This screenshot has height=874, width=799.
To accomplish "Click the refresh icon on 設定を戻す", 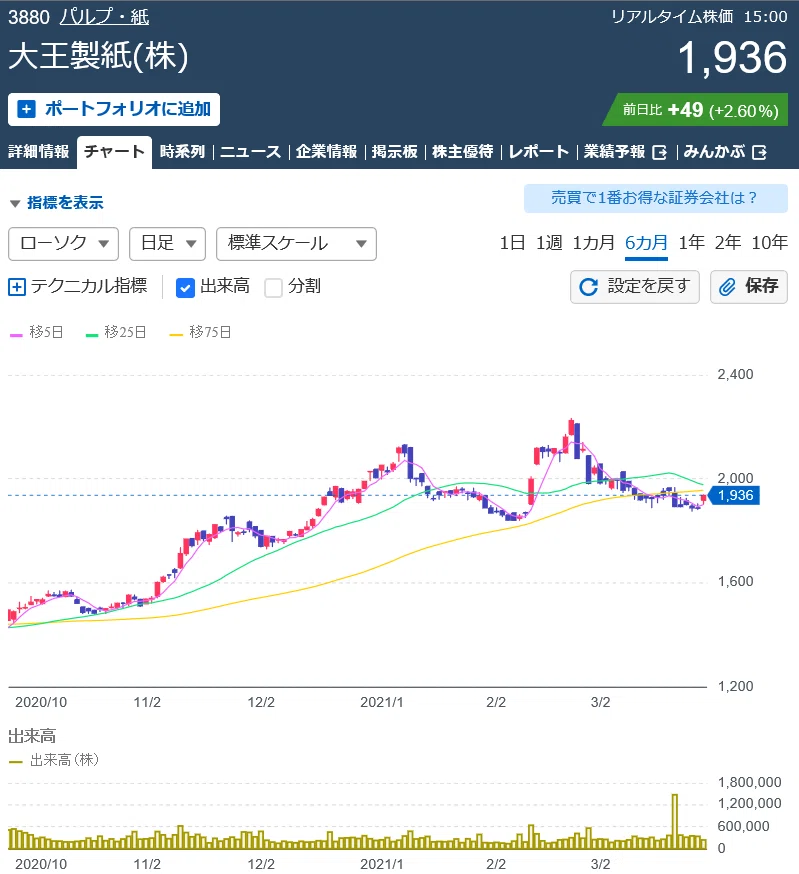I will point(588,287).
